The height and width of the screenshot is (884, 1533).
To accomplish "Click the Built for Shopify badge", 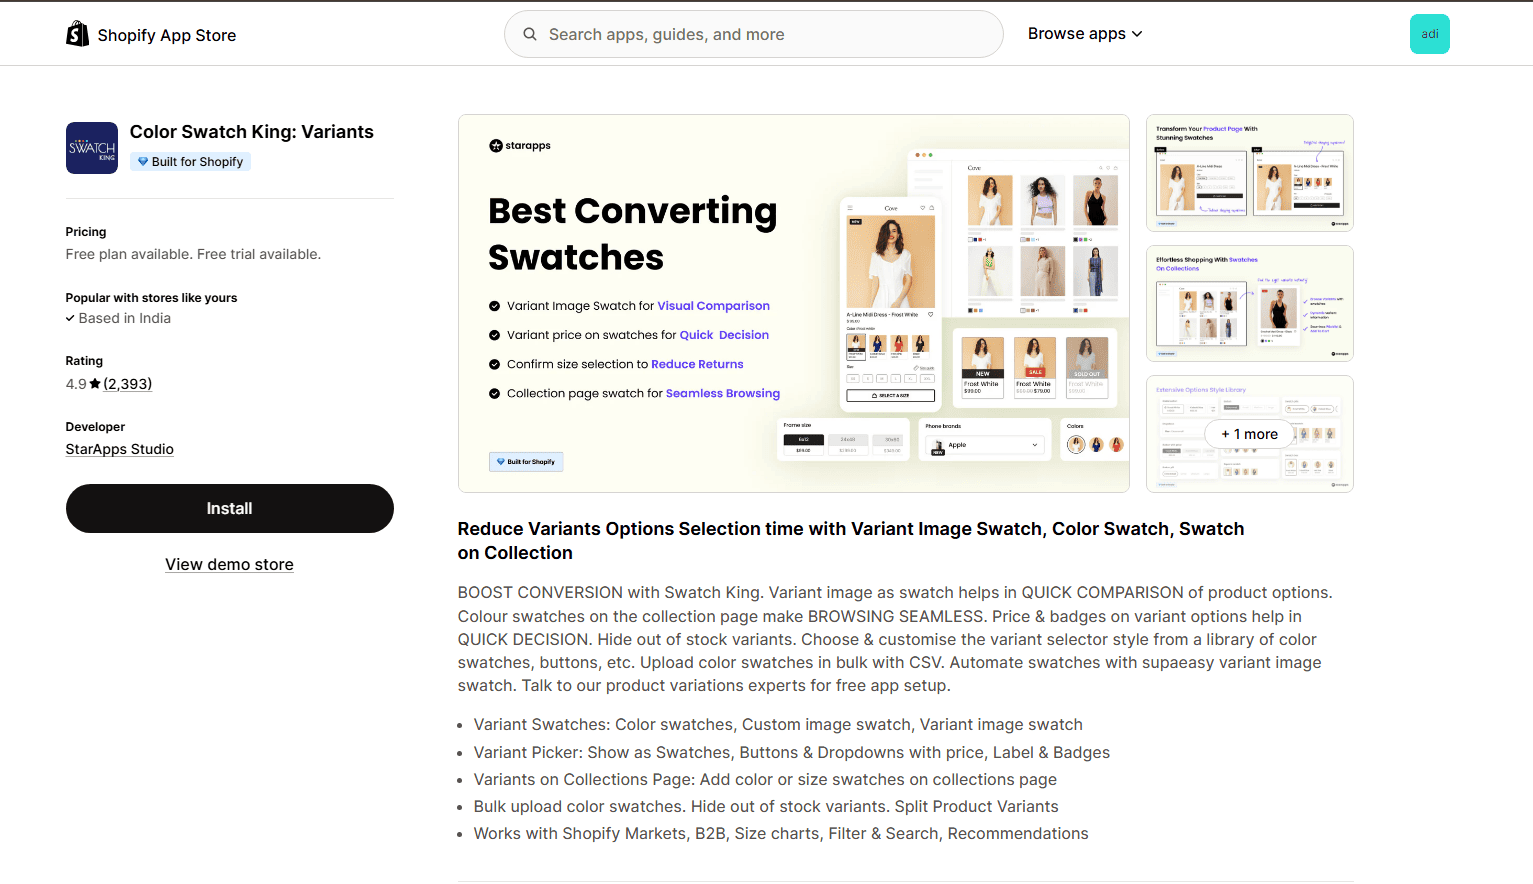I will tap(190, 162).
